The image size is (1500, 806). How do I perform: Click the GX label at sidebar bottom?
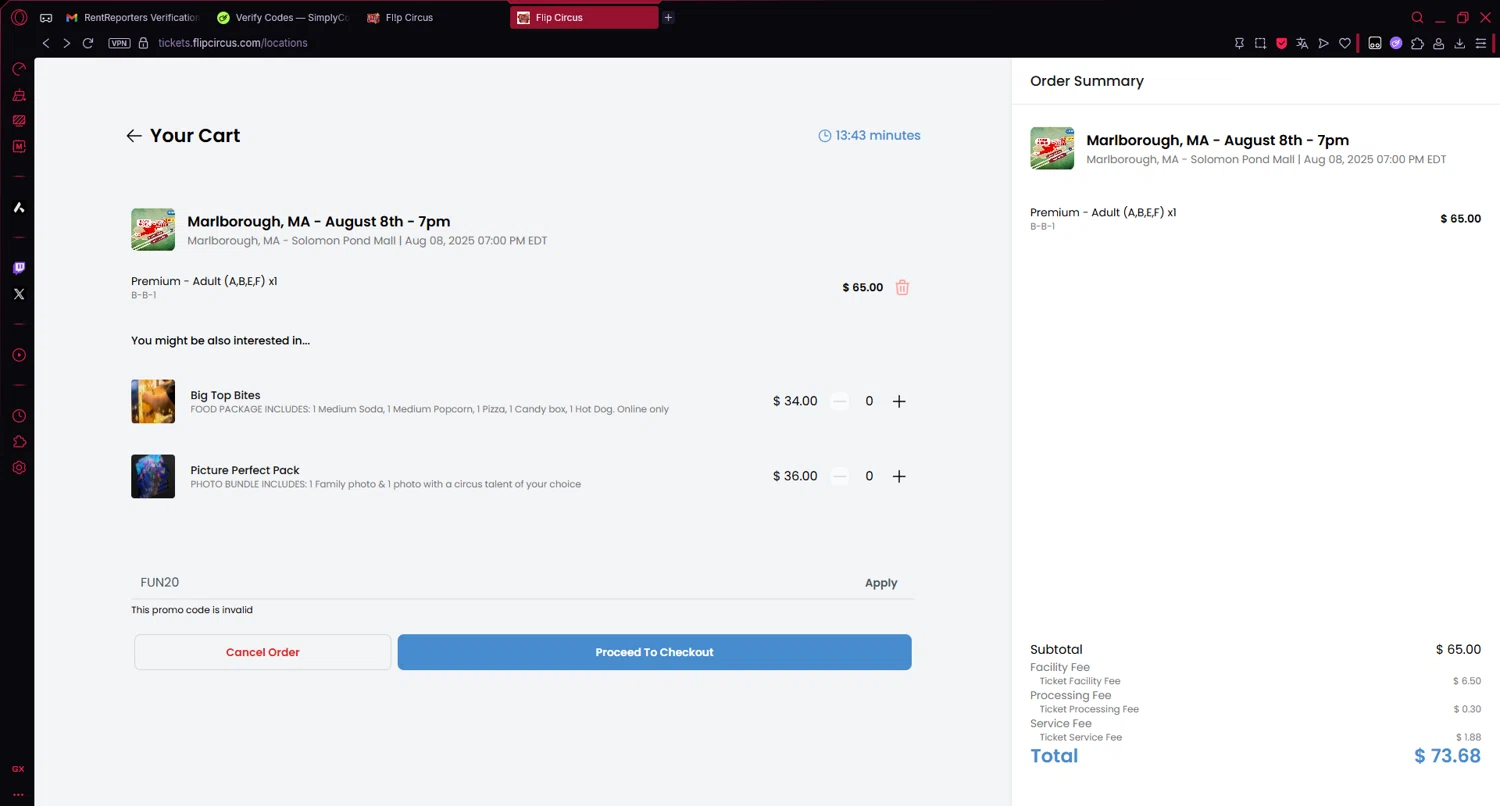(18, 769)
